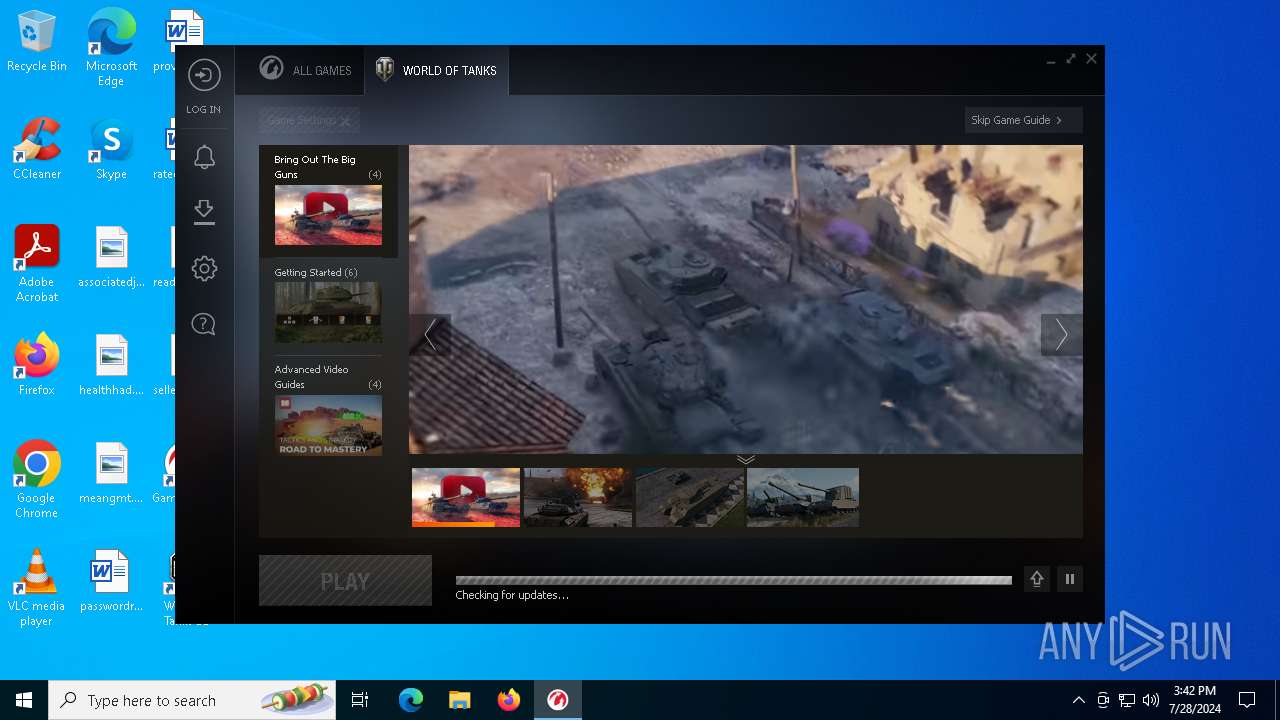1280x720 pixels.
Task: Select healthhad image file on desktop
Action: pyautogui.click(x=111, y=365)
